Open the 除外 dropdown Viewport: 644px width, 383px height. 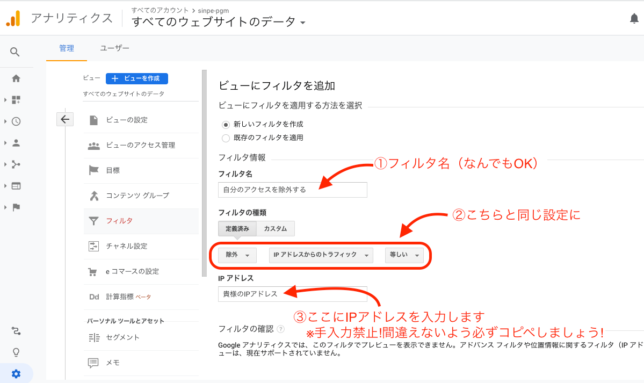pyautogui.click(x=237, y=255)
